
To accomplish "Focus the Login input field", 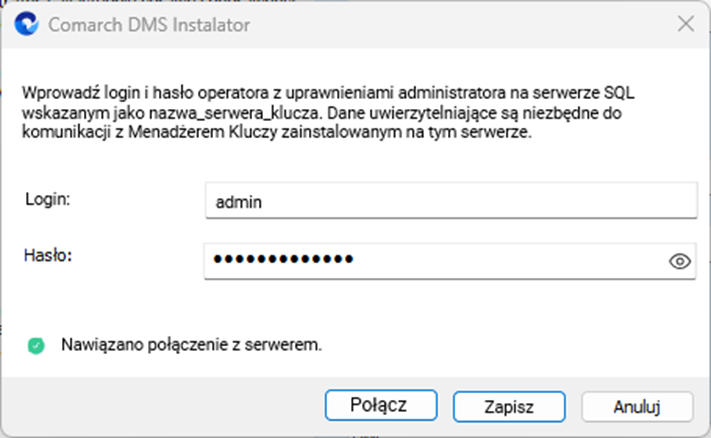I will click(451, 200).
